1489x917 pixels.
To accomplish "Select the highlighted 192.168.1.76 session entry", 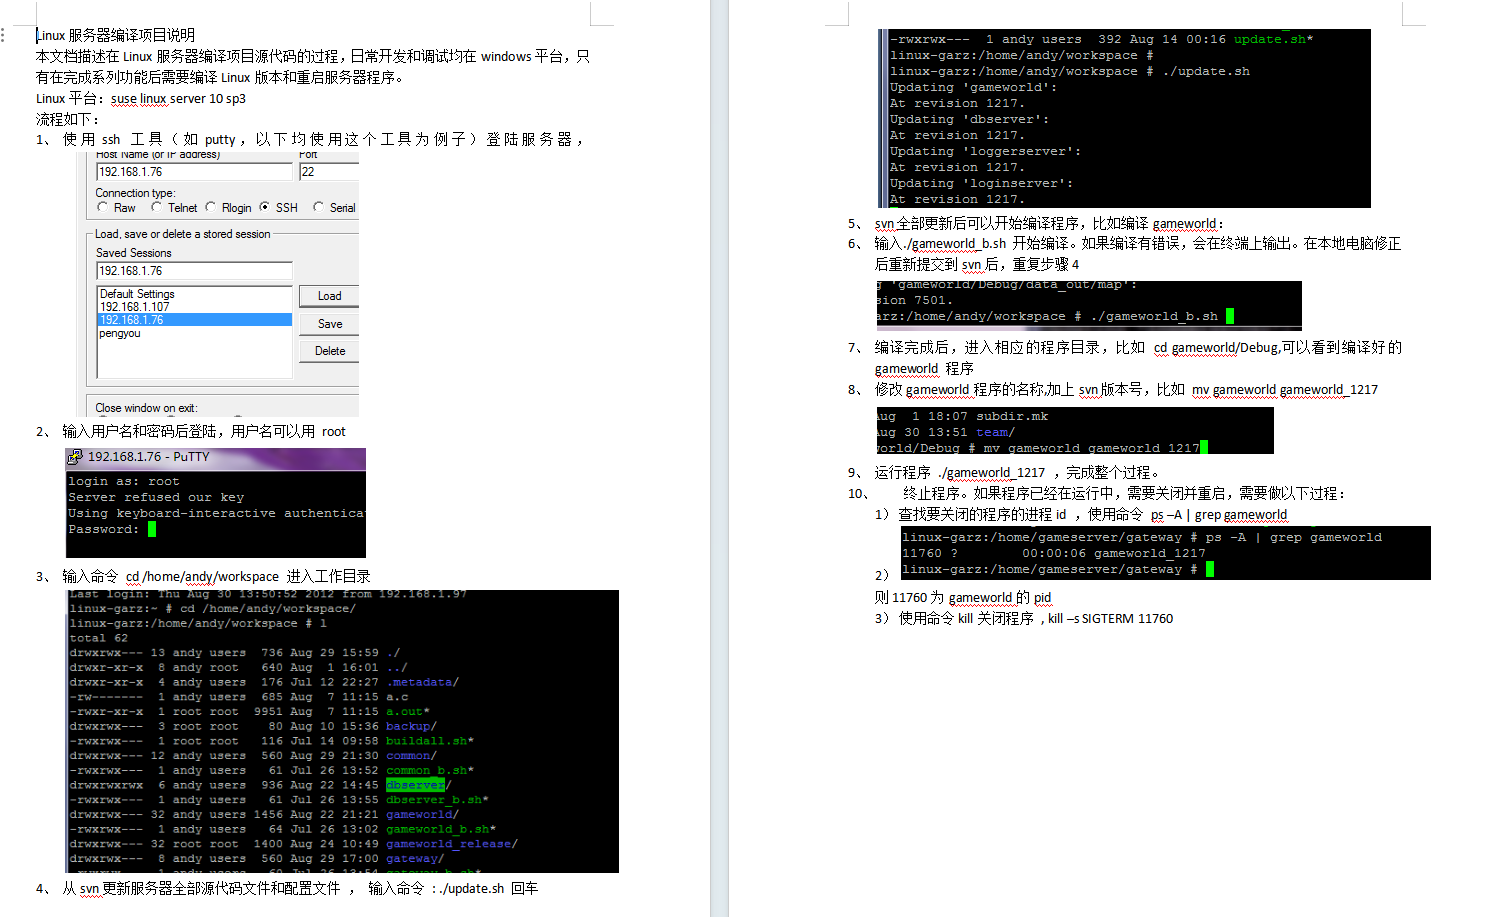I will pyautogui.click(x=195, y=320).
